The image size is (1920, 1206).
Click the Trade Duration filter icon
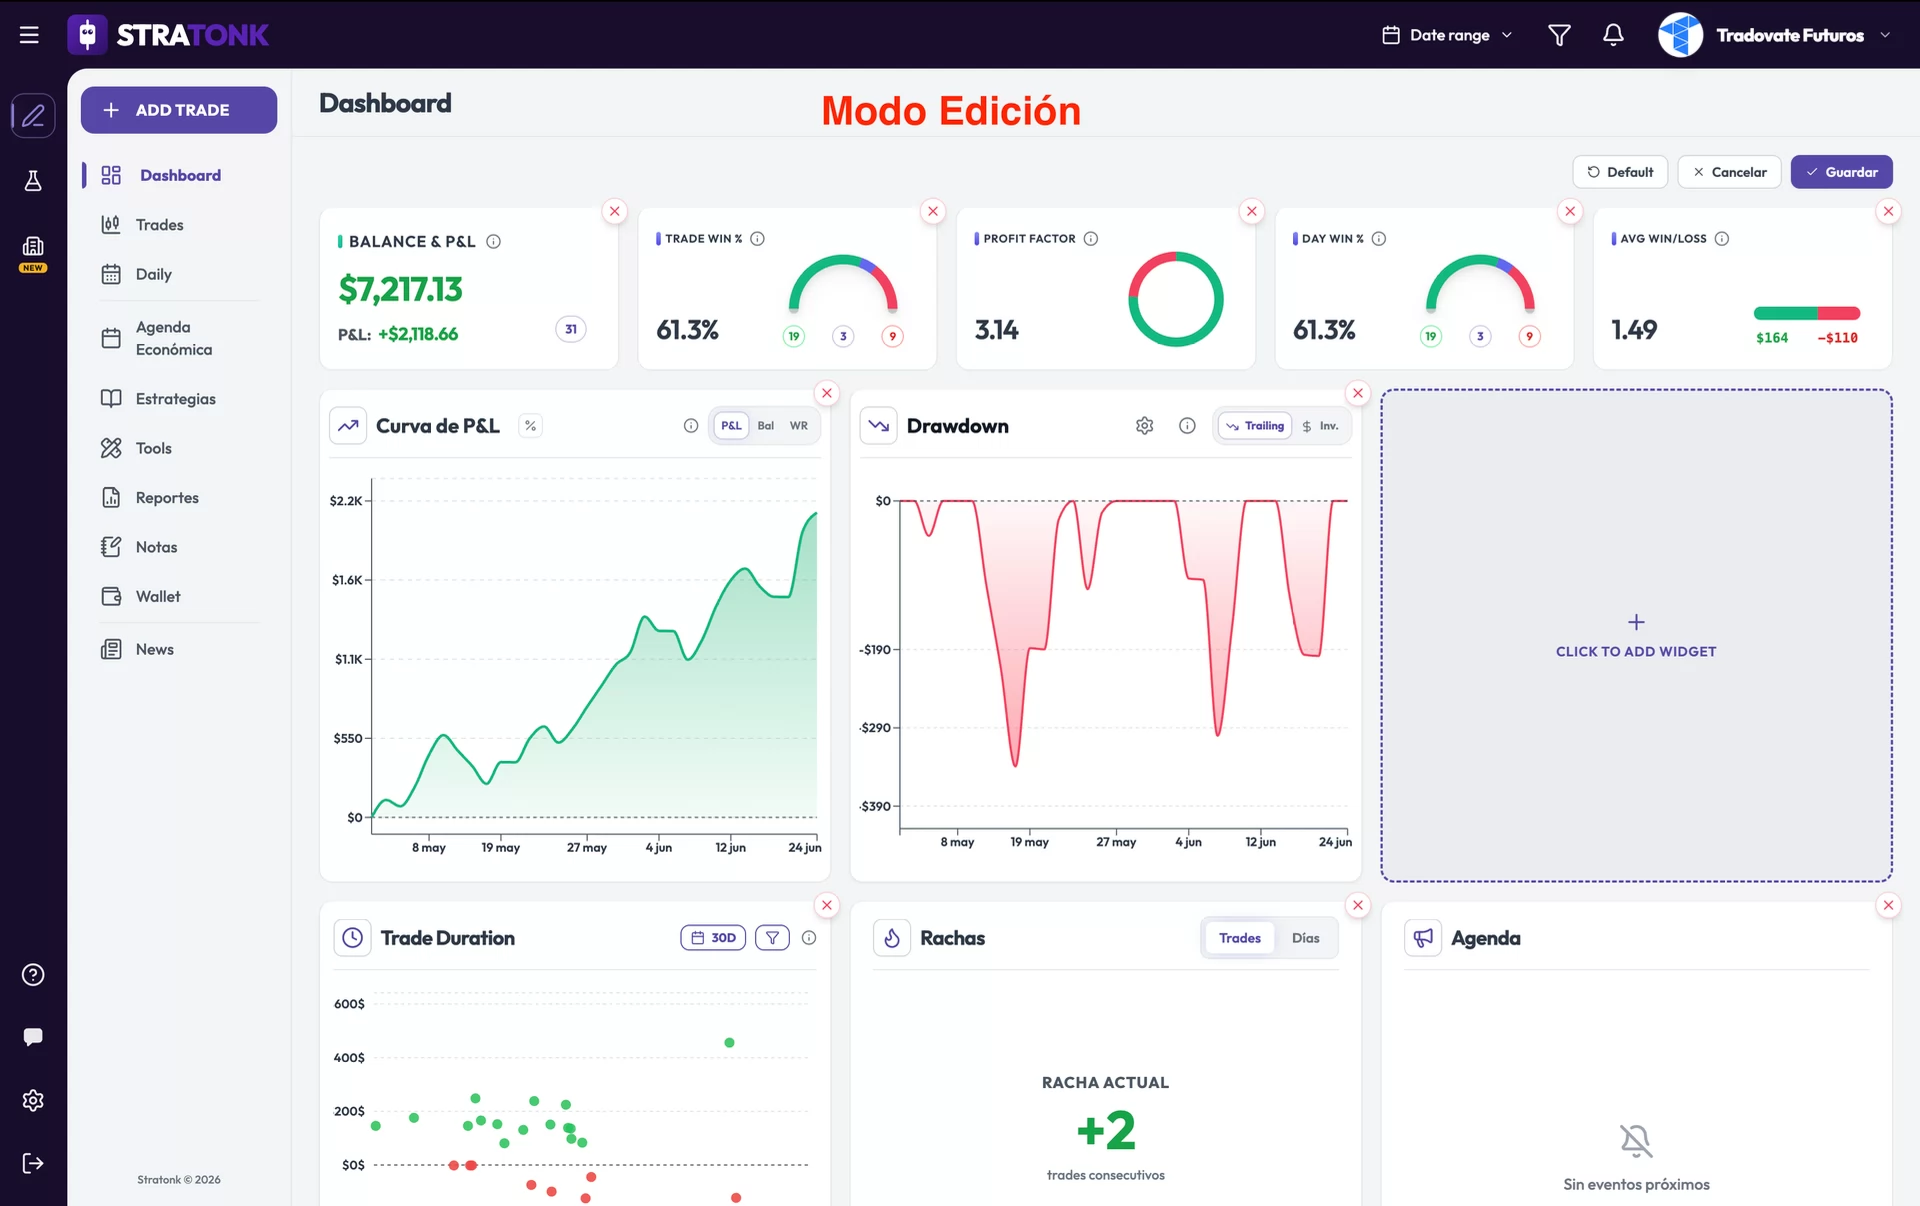point(772,938)
